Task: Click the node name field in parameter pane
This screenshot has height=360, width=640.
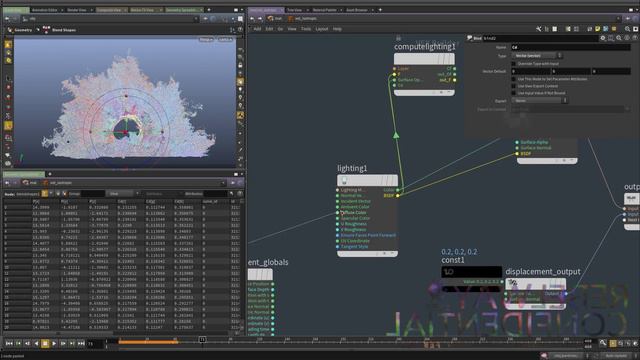Action: click(x=540, y=38)
